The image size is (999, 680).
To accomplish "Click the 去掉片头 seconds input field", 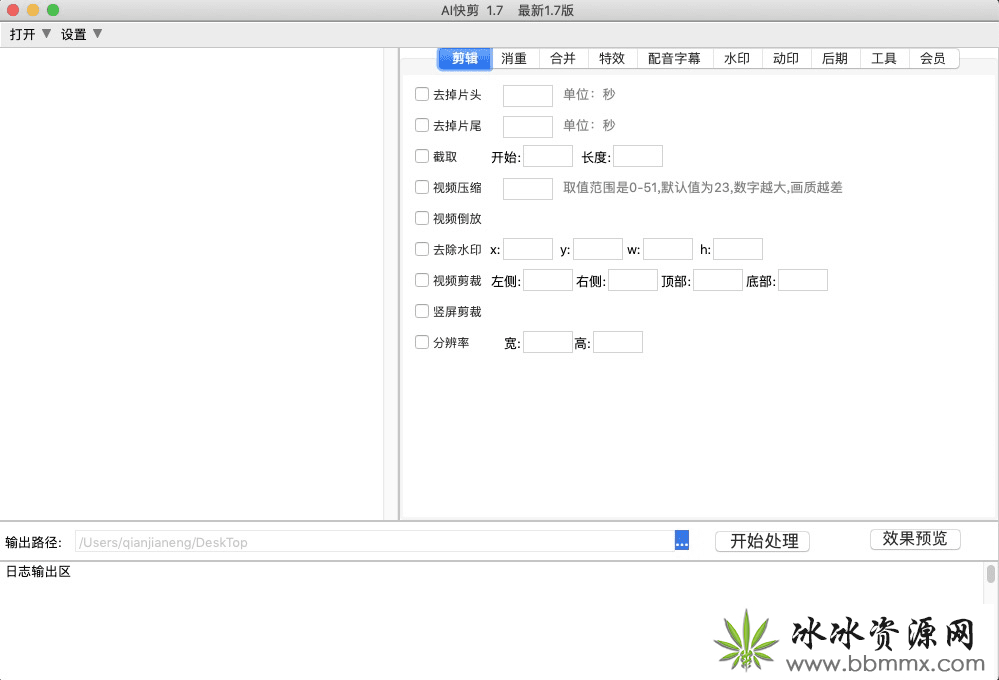I will pyautogui.click(x=528, y=96).
